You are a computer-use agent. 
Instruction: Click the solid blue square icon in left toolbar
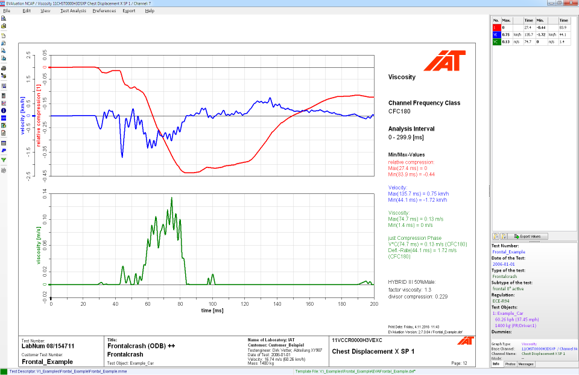pos(4,118)
